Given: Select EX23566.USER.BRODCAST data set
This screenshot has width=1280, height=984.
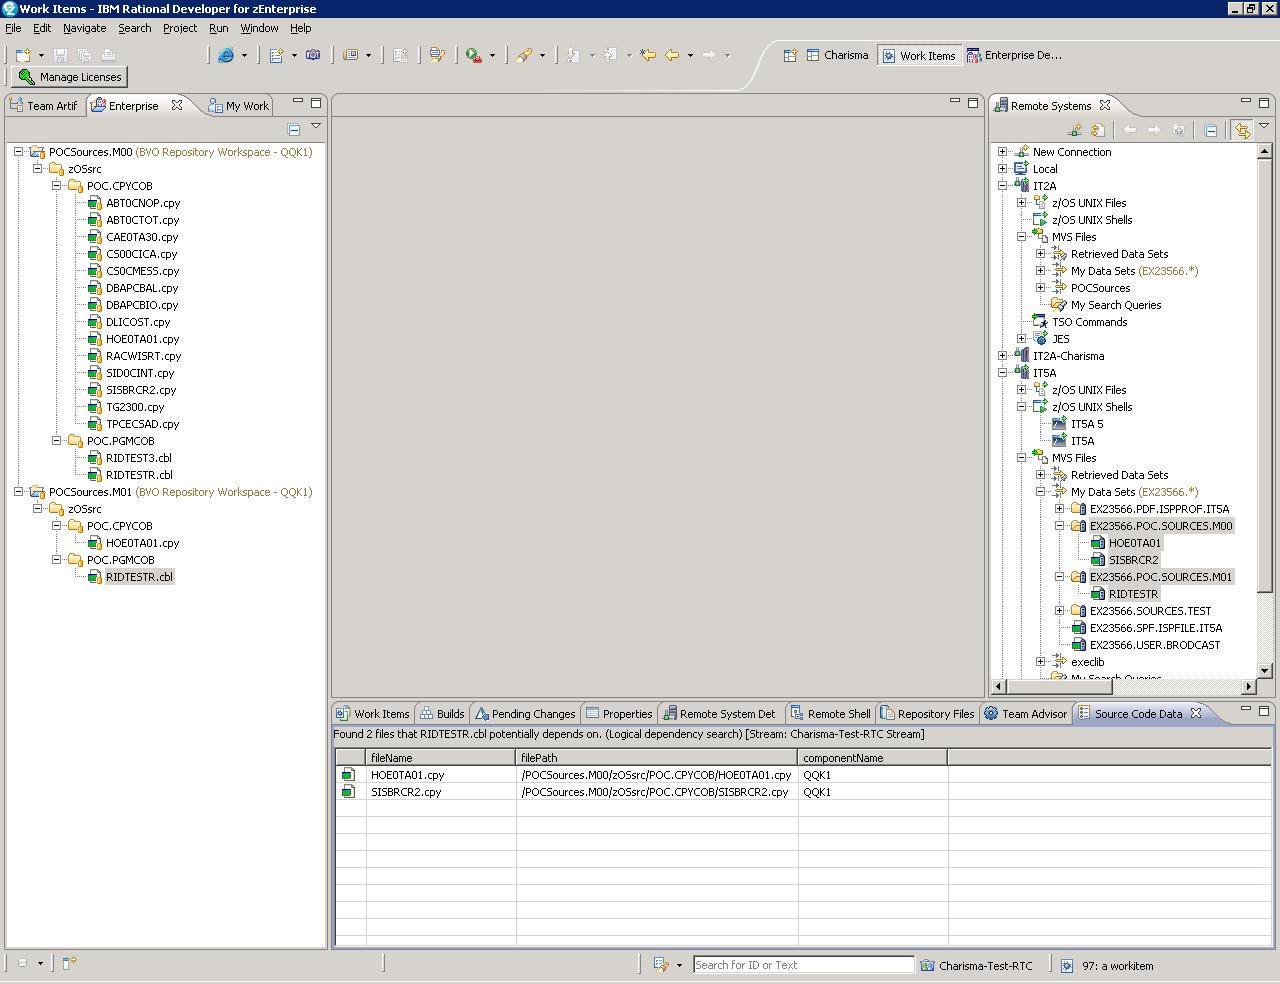Looking at the screenshot, I should point(1155,645).
